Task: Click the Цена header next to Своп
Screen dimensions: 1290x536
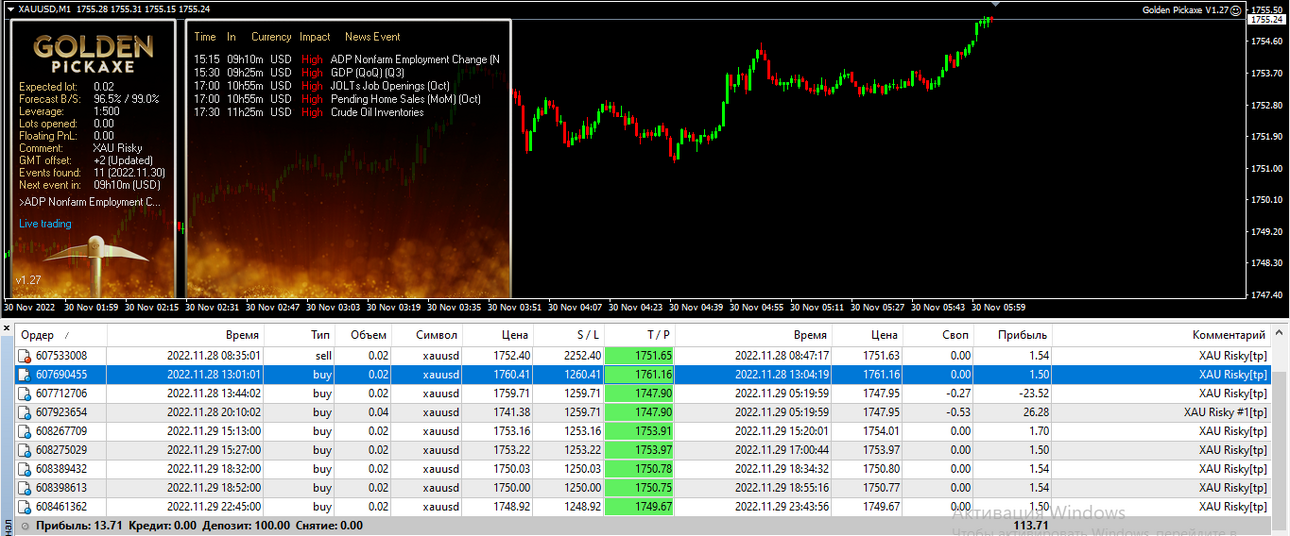Action: pos(868,335)
